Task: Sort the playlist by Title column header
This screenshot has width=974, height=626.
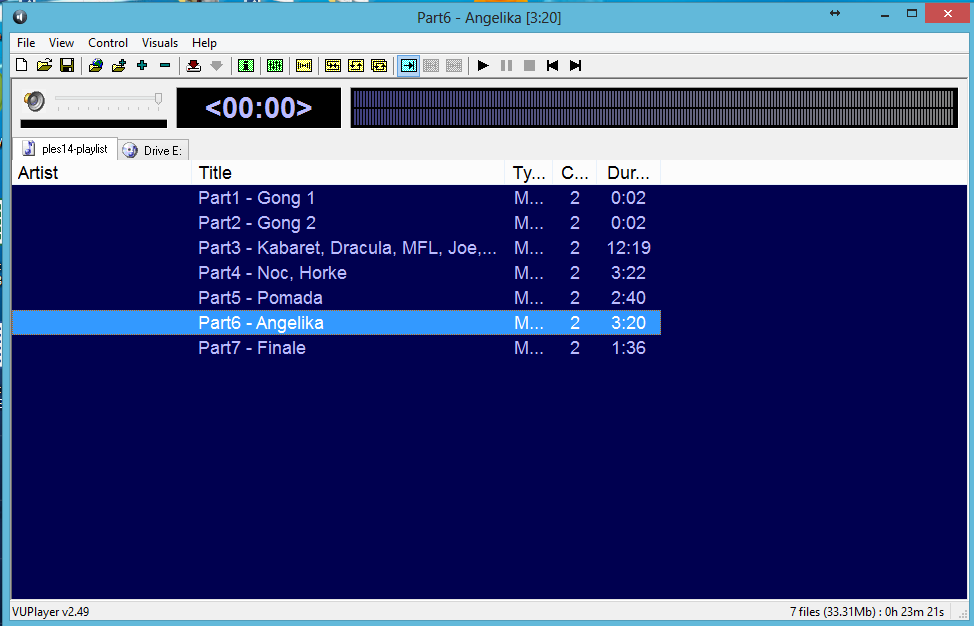Action: [348, 173]
